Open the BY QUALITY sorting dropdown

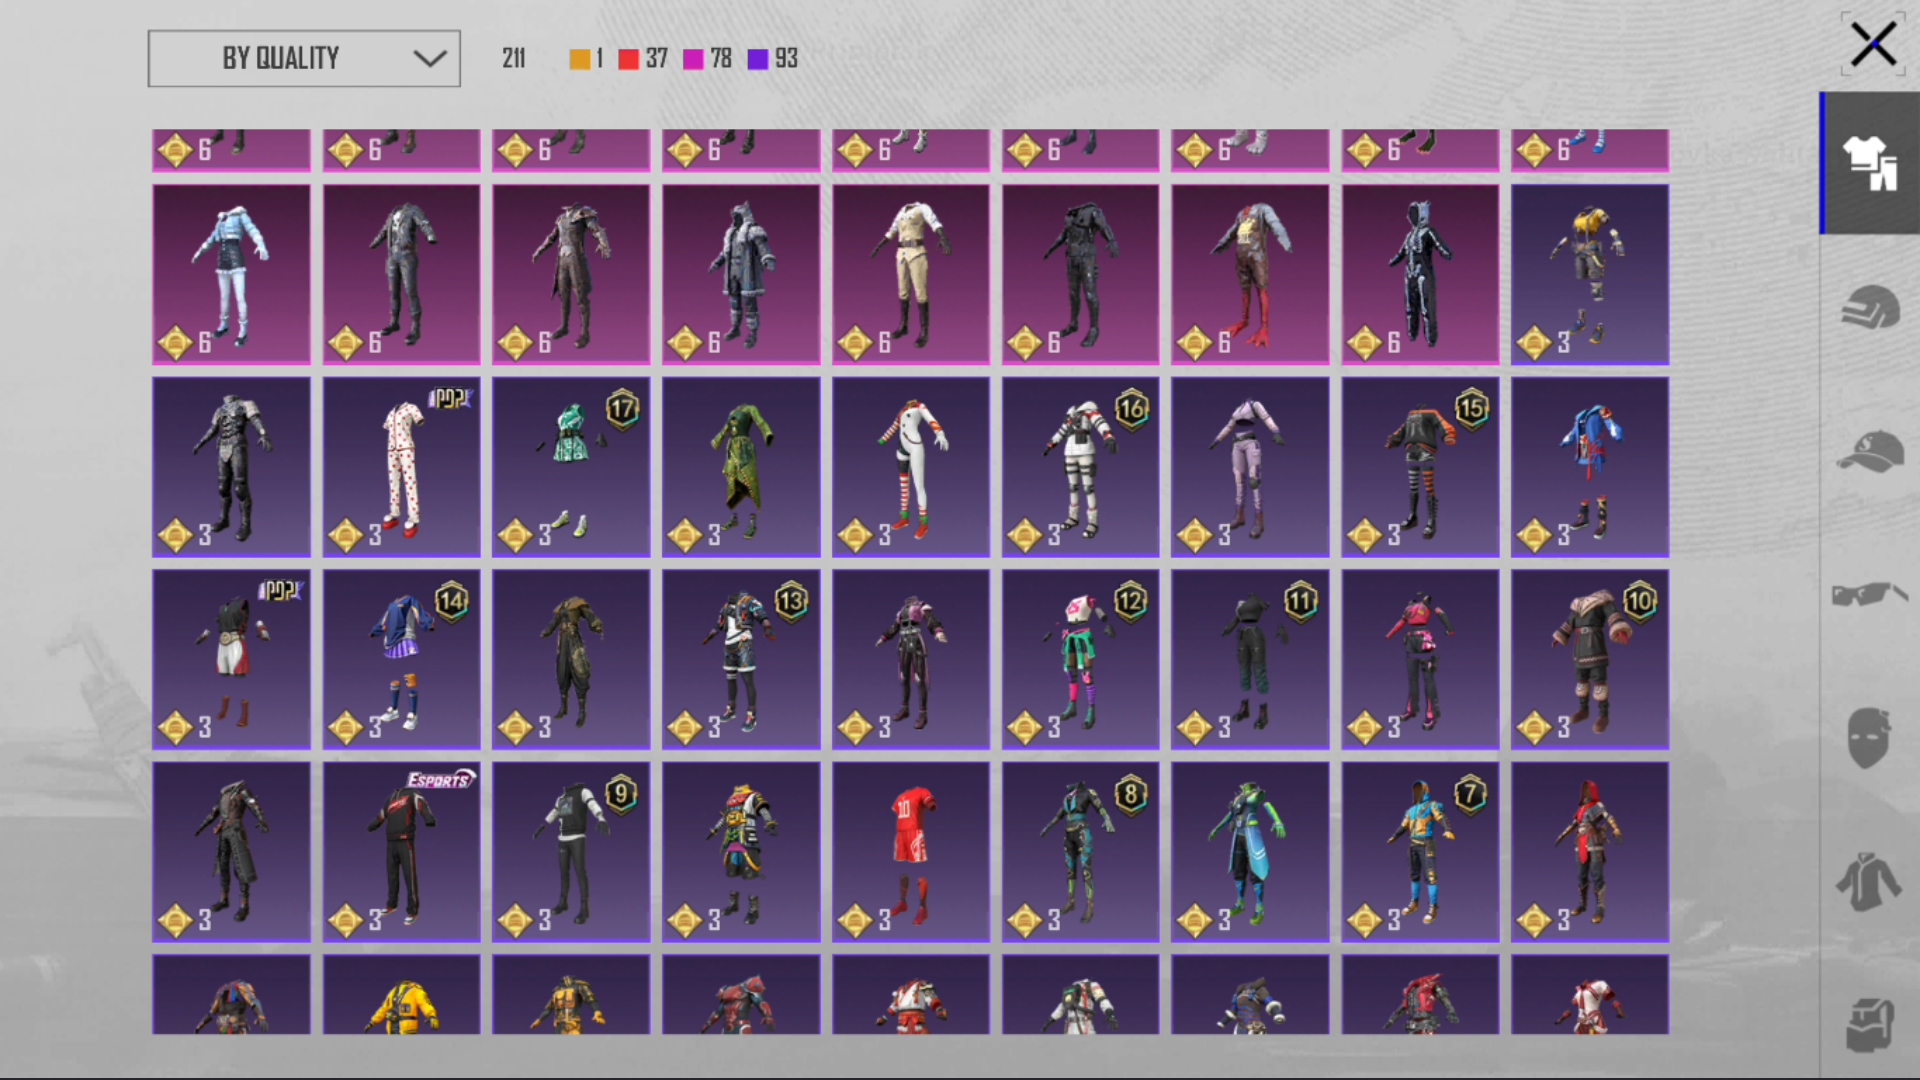coord(304,58)
